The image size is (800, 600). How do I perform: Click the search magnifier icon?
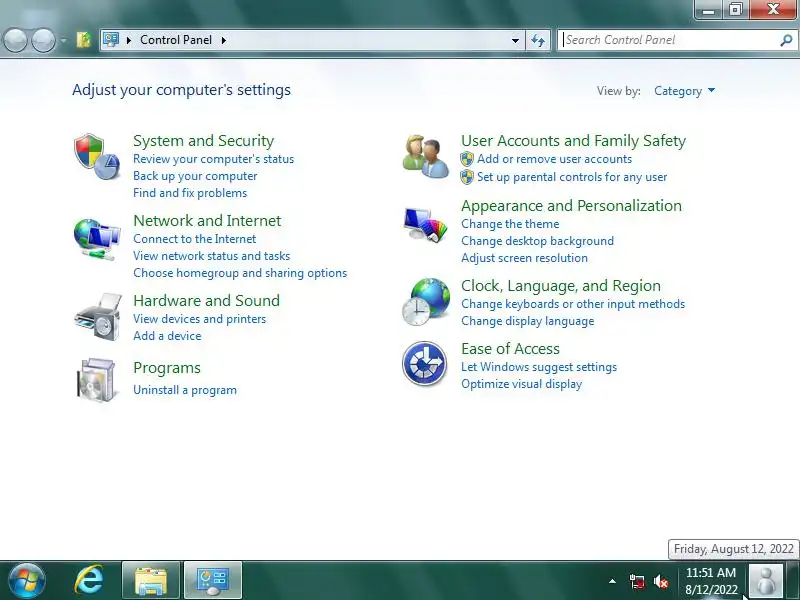click(786, 40)
